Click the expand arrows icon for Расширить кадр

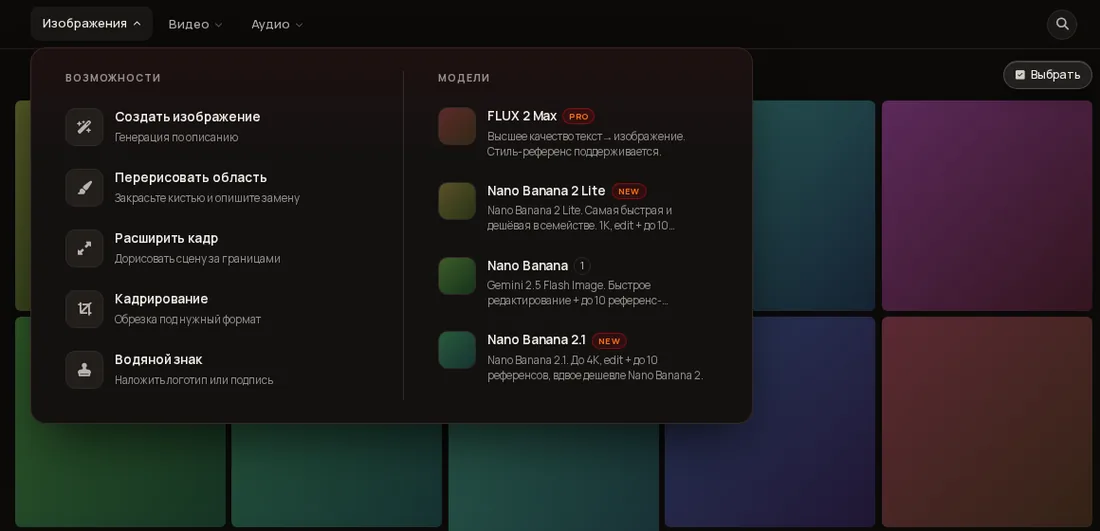pos(84,248)
